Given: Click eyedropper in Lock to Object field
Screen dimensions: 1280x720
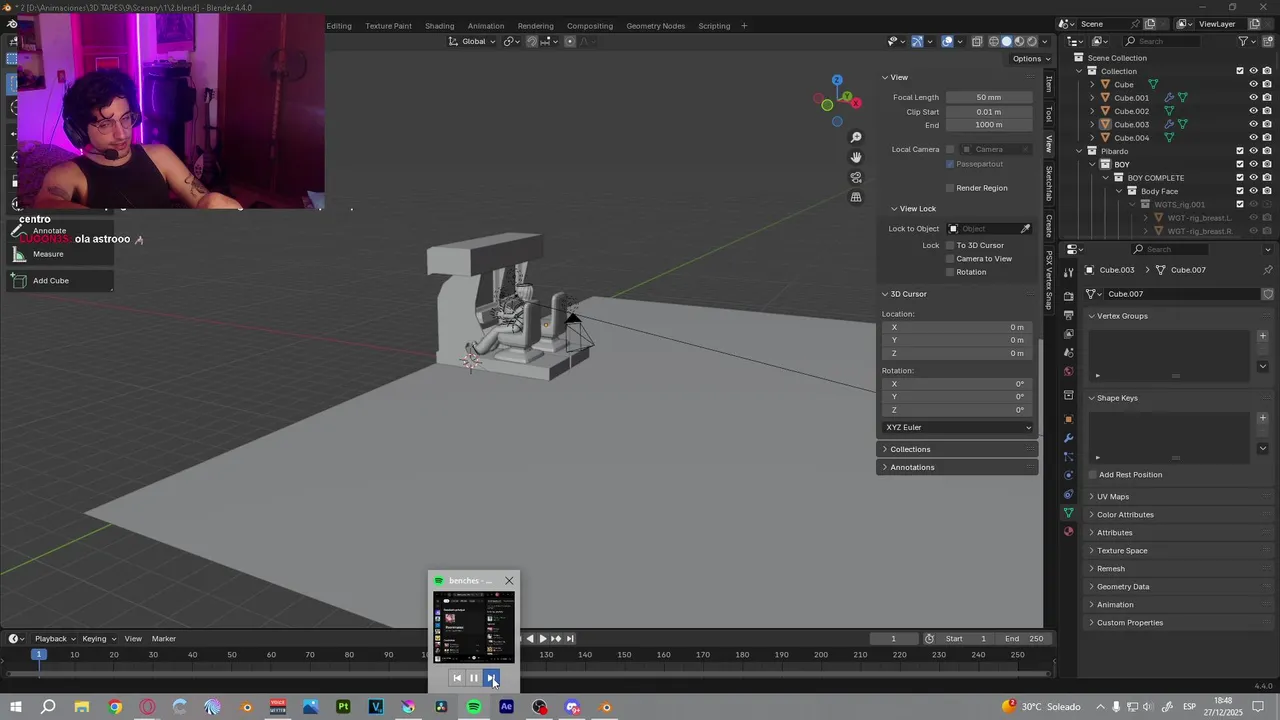Looking at the screenshot, I should tap(1025, 229).
